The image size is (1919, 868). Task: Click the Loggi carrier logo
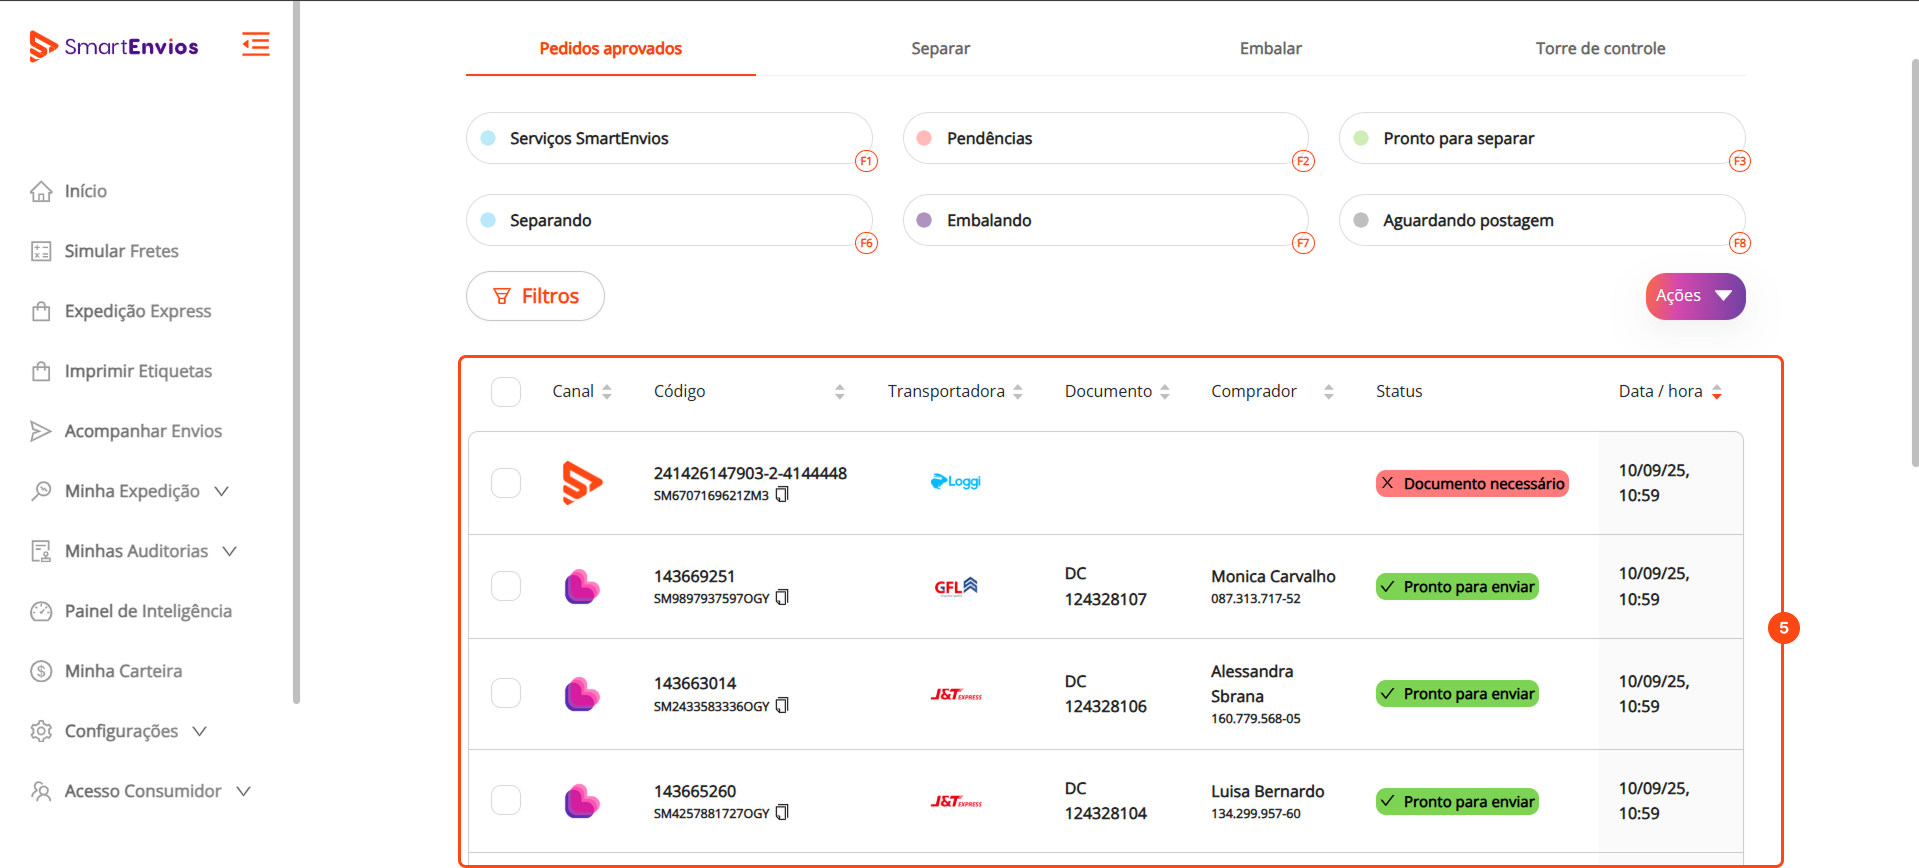(956, 482)
